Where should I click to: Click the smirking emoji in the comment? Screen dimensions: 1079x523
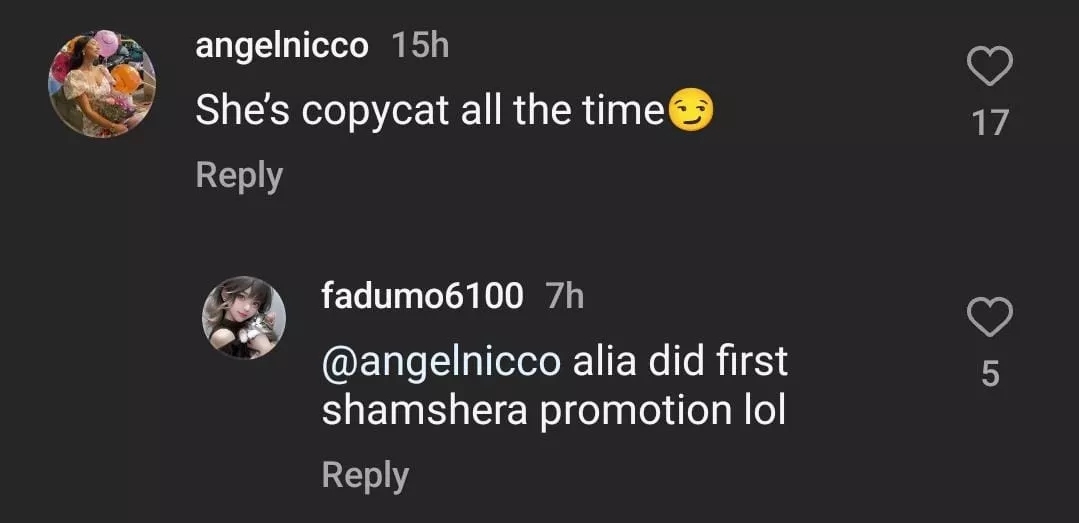tap(690, 110)
